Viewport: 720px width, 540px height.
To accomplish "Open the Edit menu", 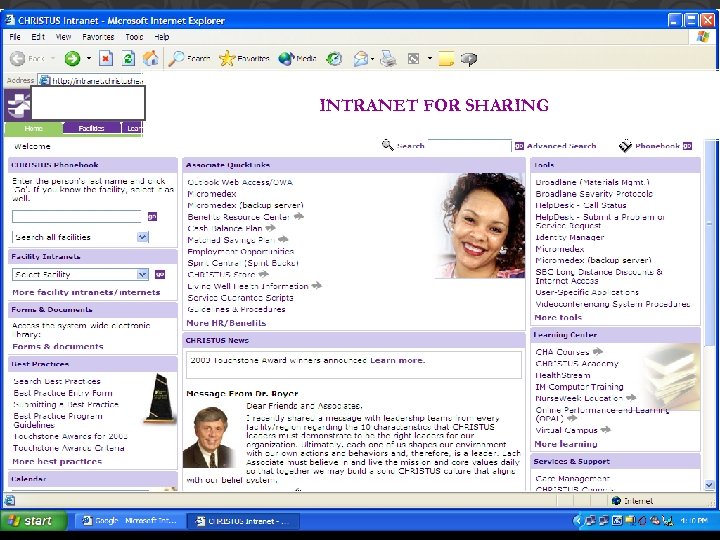I will point(38,37).
